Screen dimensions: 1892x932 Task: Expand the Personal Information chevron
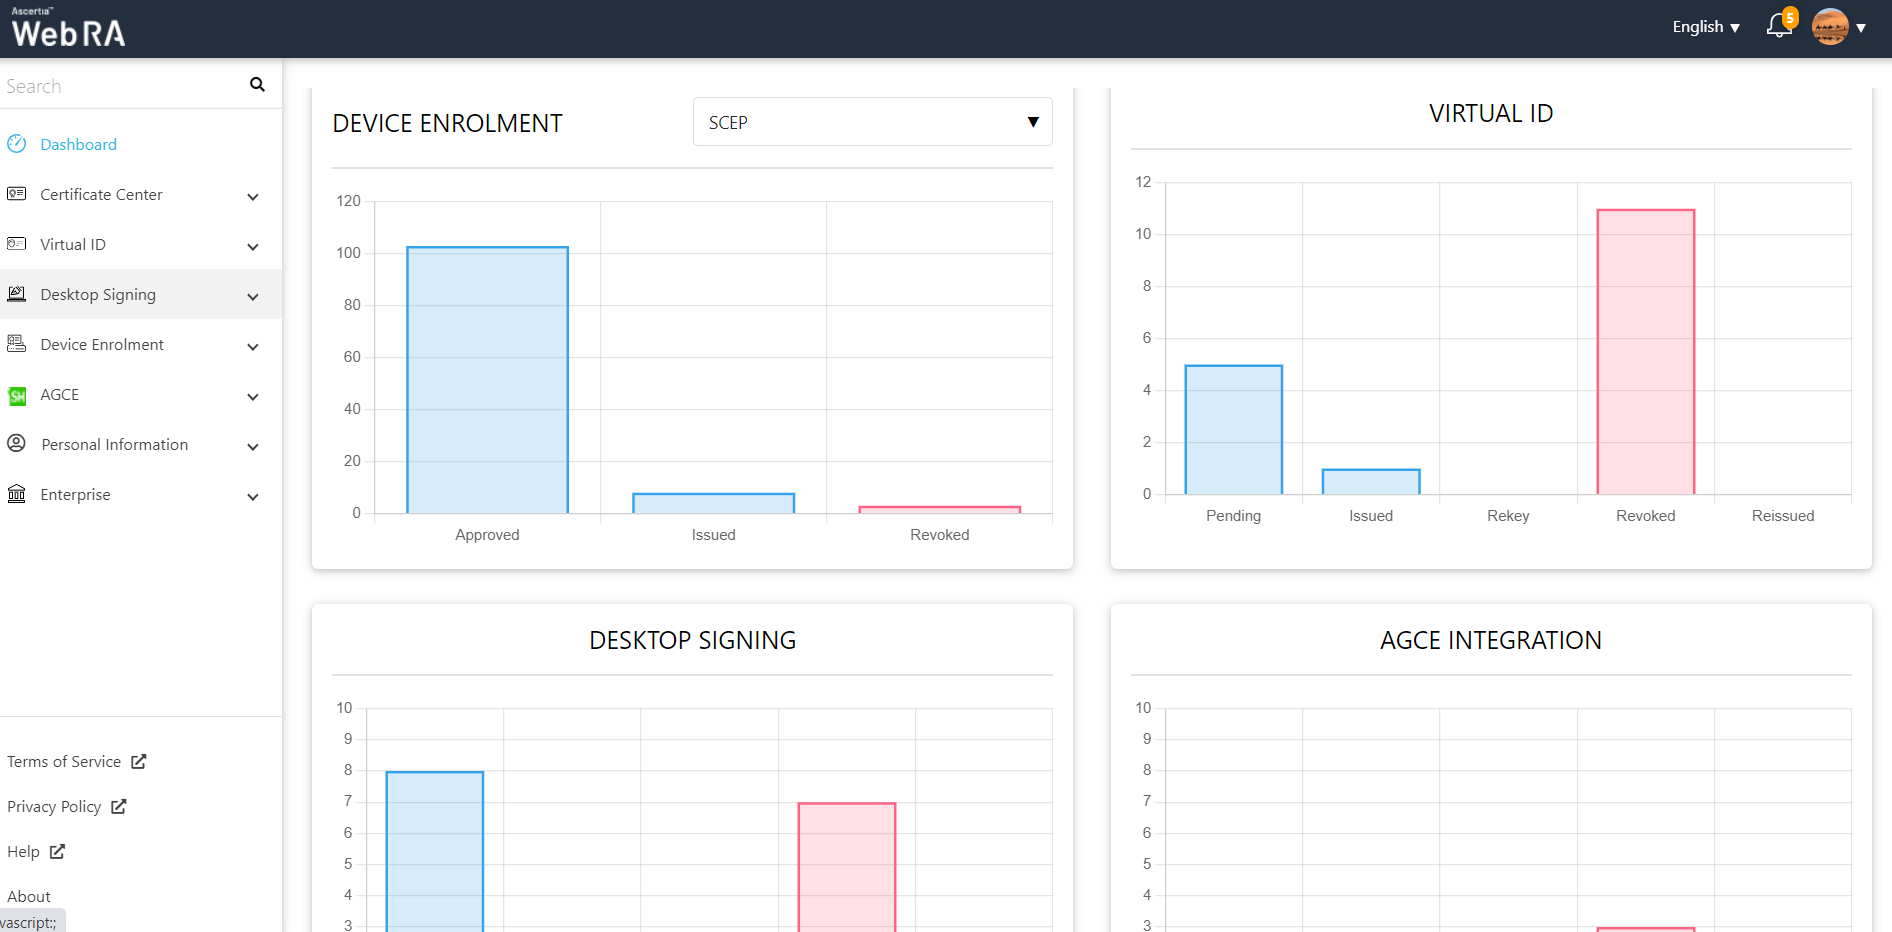point(253,447)
